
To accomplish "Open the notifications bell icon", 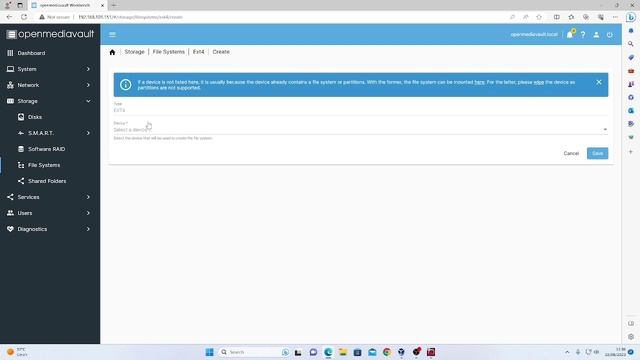I will (x=570, y=35).
